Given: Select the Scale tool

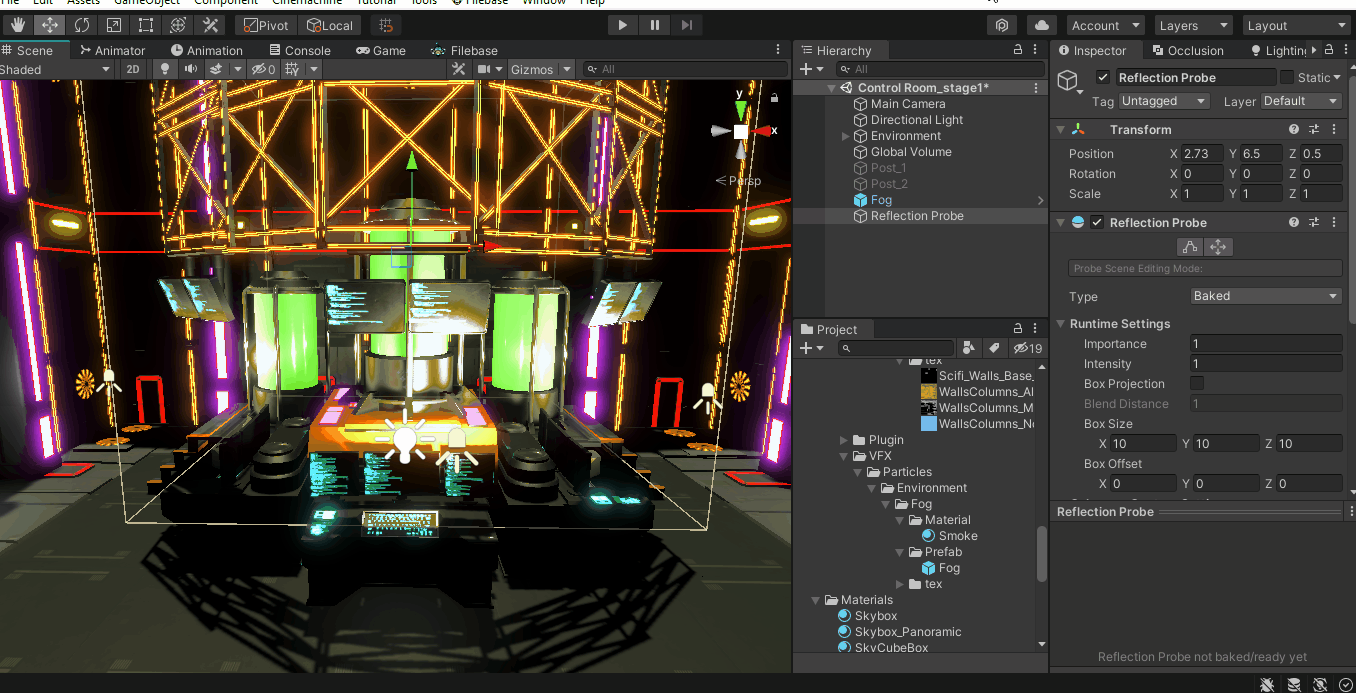Looking at the screenshot, I should pos(114,25).
